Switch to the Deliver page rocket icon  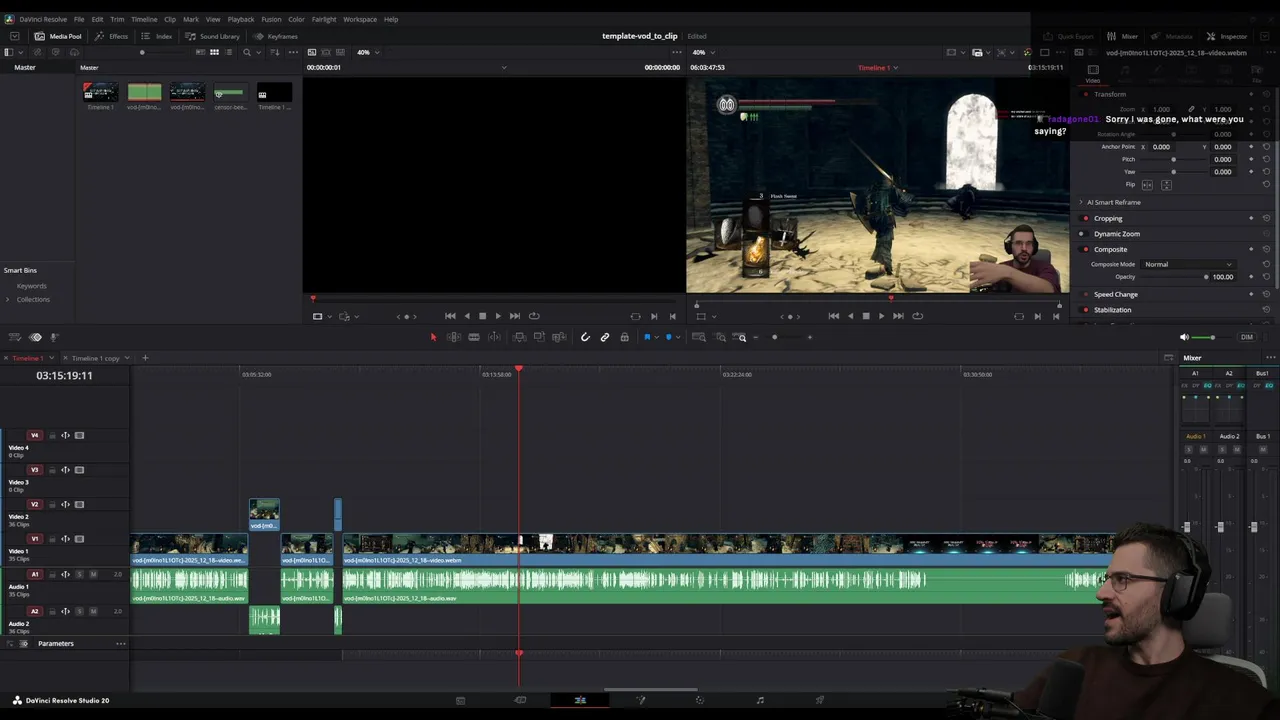820,700
